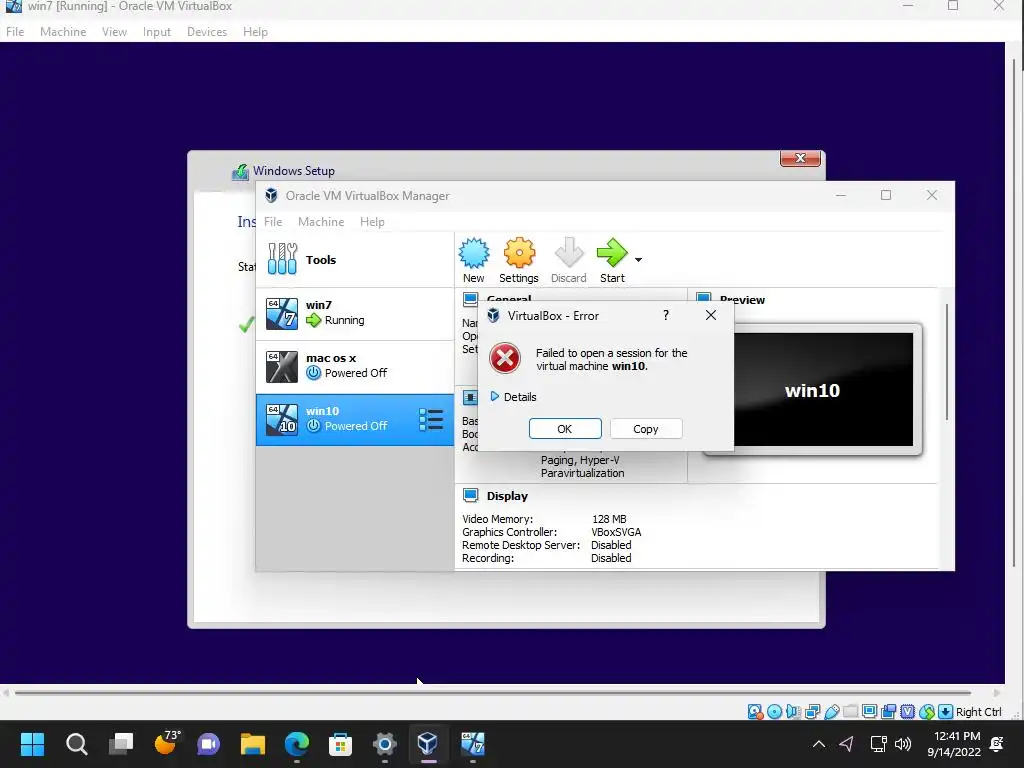
Task: Open File menu in VirtualBox Manager
Action: point(273,222)
